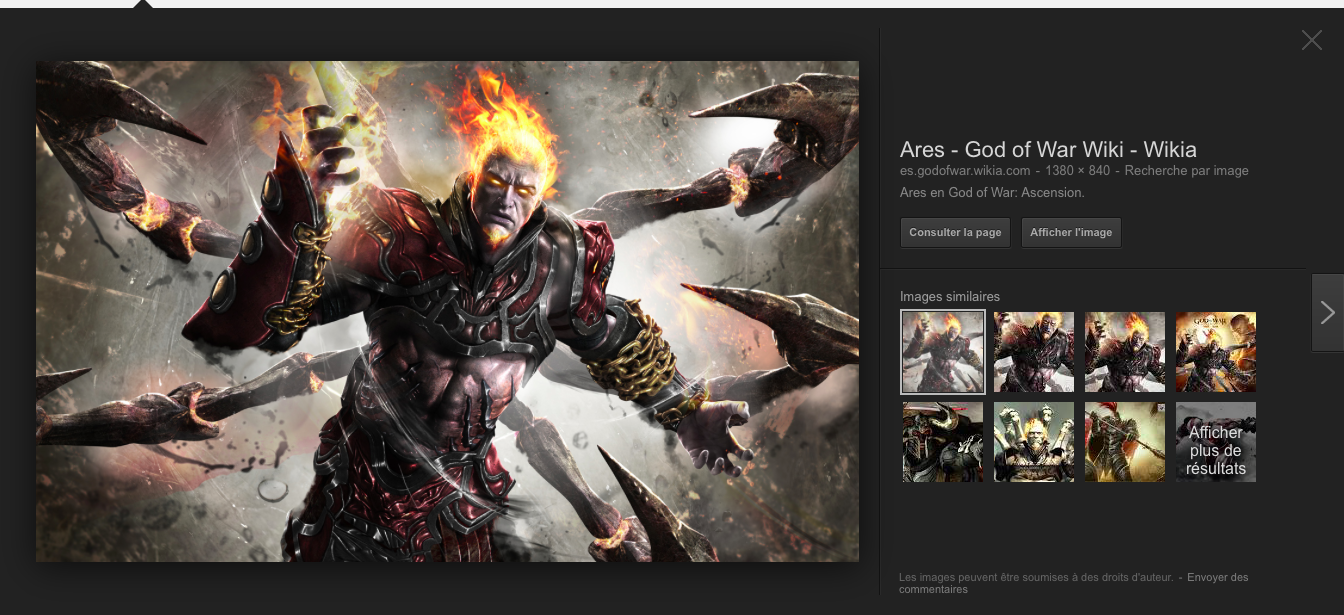Select caption 'Ares en God of War: Ascension.'
1344x615 pixels.
[x=992, y=192]
